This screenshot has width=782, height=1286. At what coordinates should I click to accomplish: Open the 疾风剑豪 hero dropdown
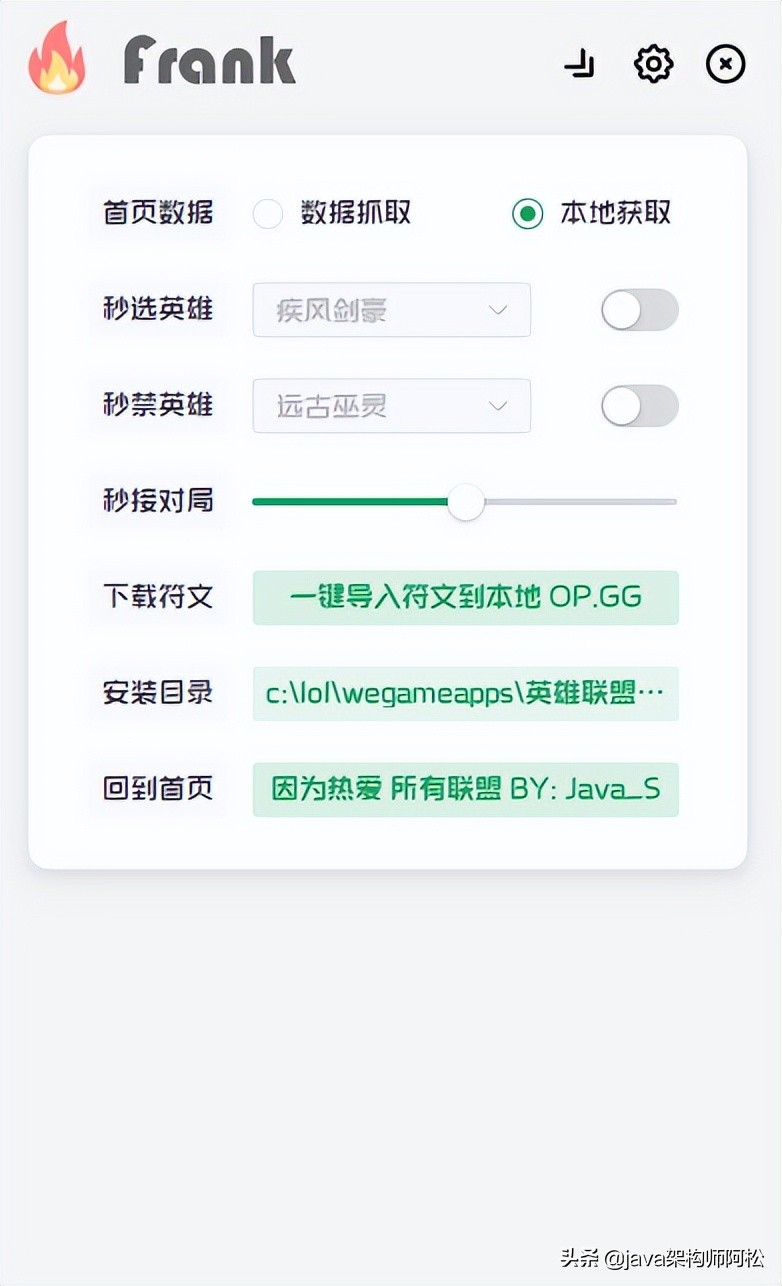click(391, 310)
